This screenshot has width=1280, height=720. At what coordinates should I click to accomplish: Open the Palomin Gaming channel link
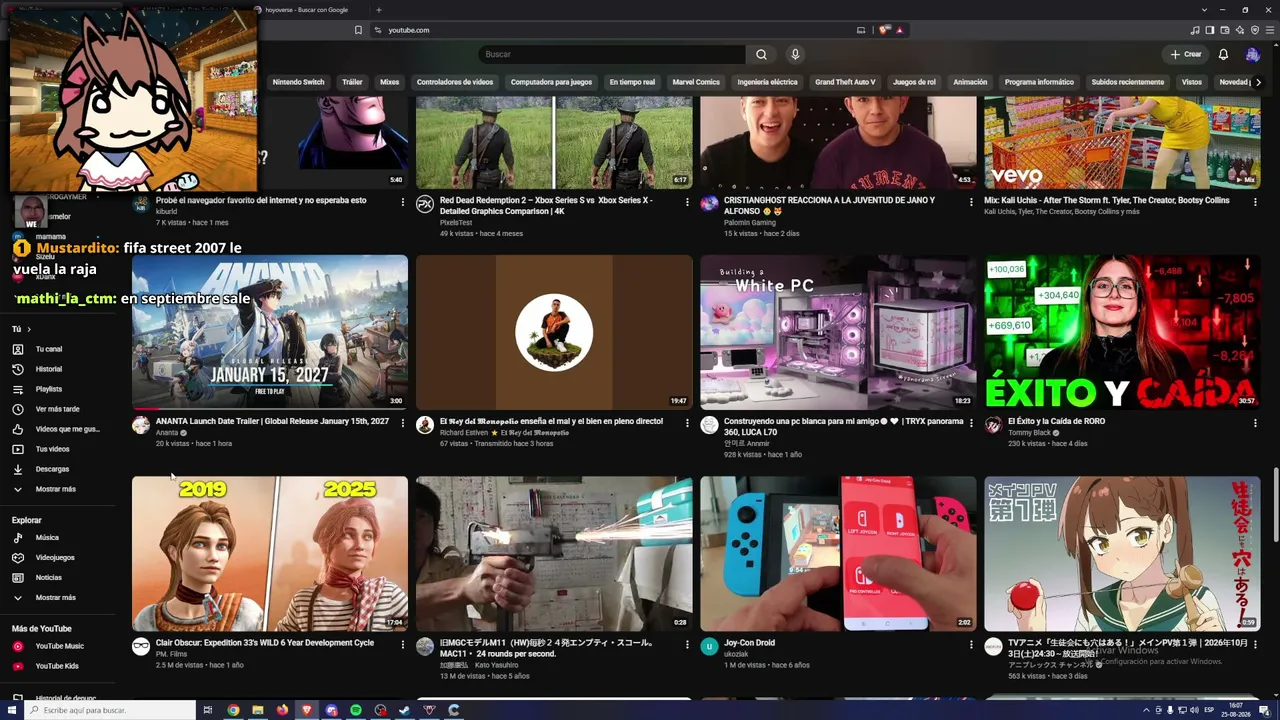750,222
